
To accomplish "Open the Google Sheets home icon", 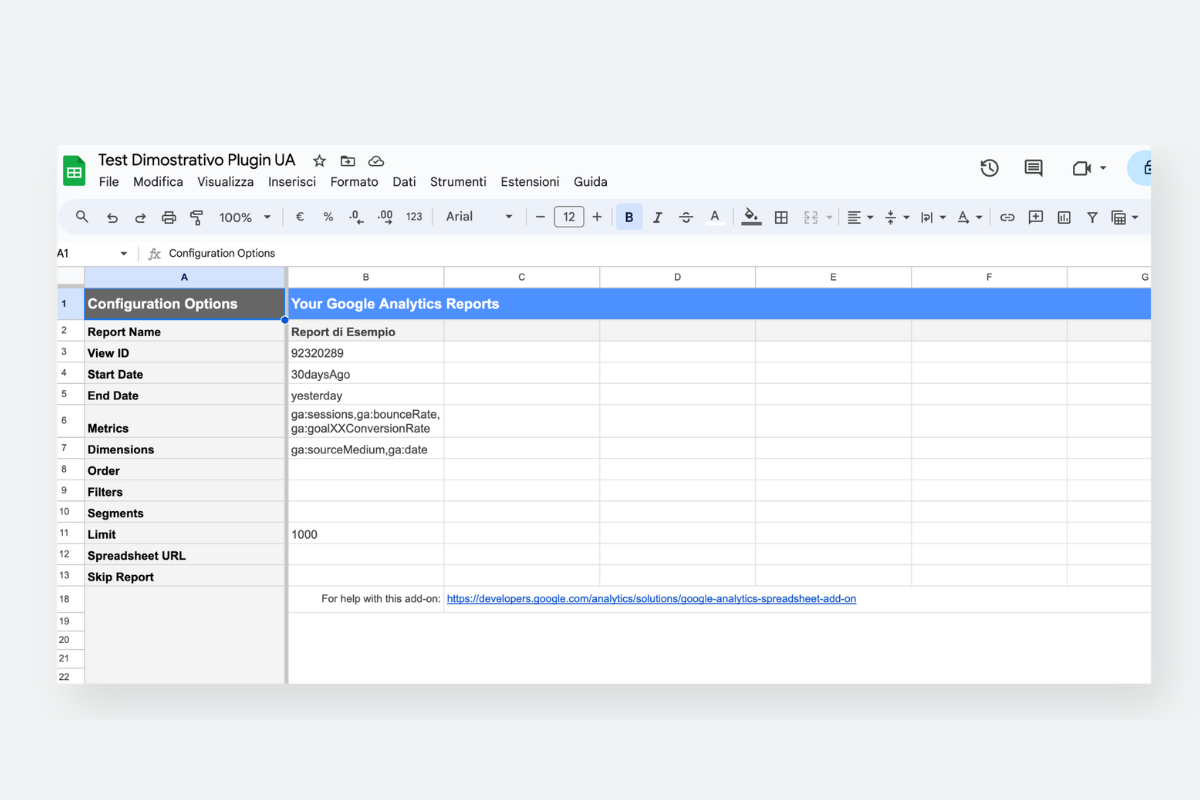I will pos(75,171).
